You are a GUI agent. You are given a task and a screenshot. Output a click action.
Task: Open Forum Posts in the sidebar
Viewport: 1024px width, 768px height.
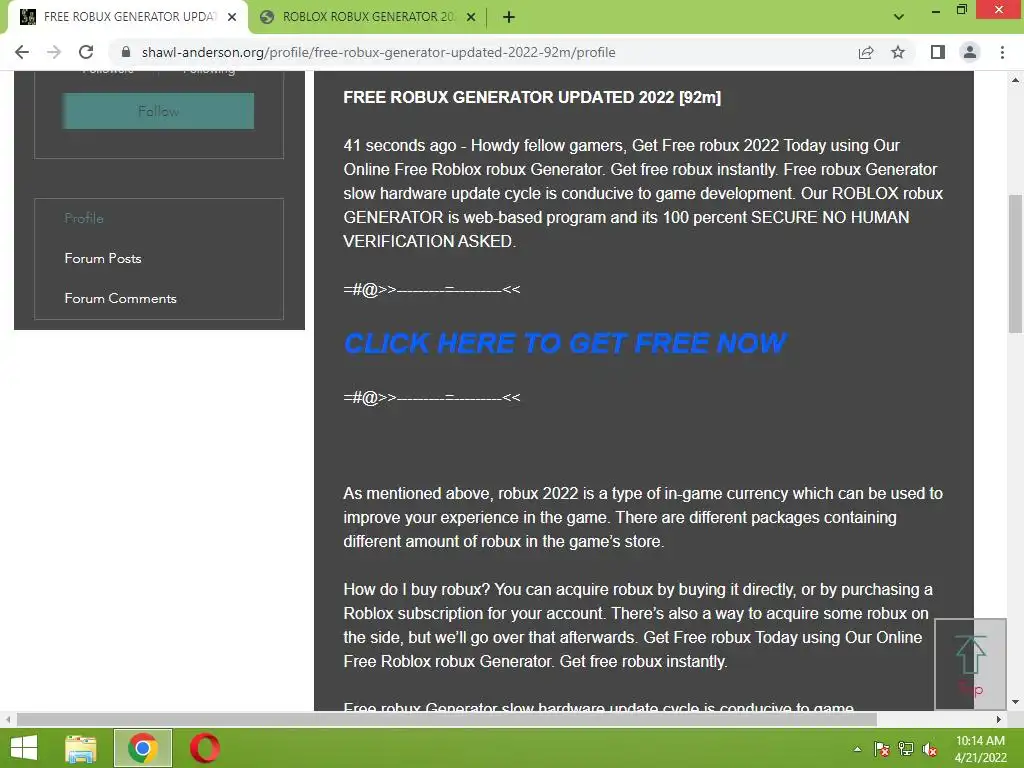coord(103,259)
